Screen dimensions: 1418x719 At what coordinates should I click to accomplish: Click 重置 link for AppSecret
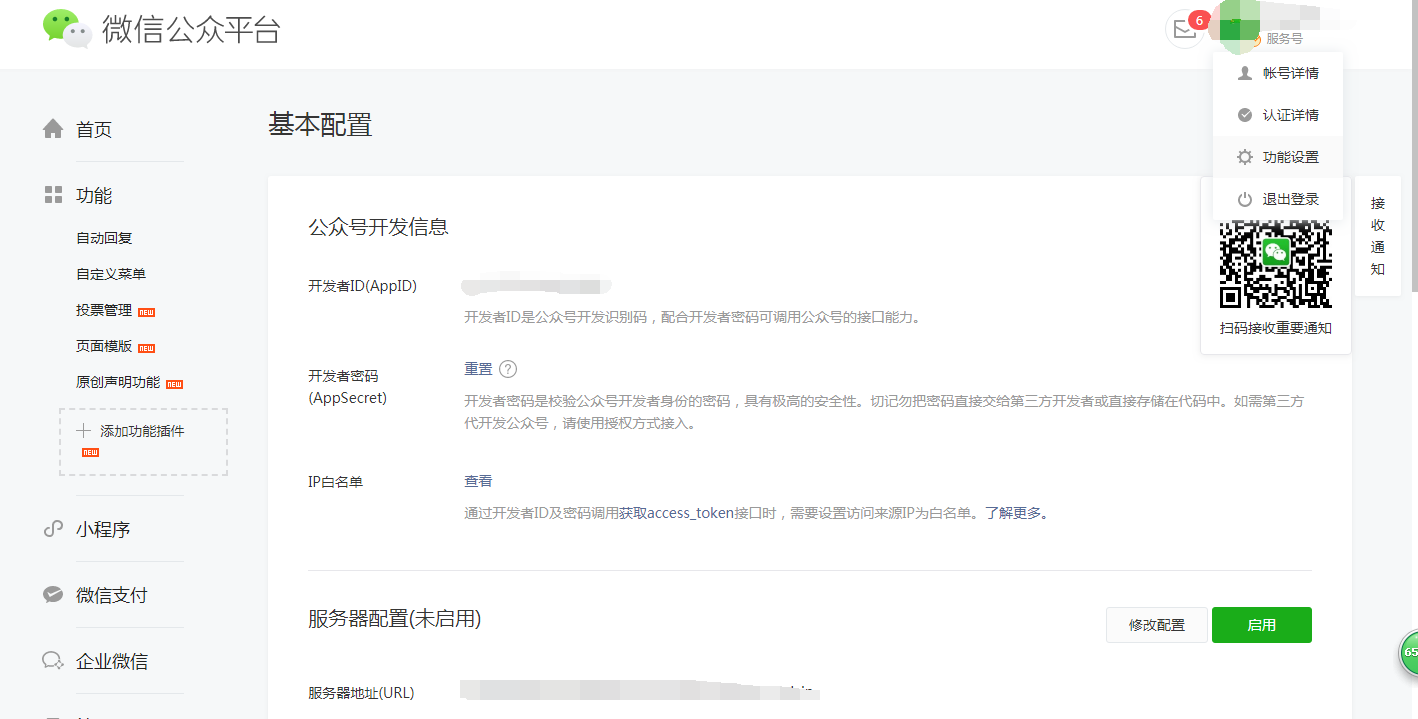pyautogui.click(x=478, y=369)
